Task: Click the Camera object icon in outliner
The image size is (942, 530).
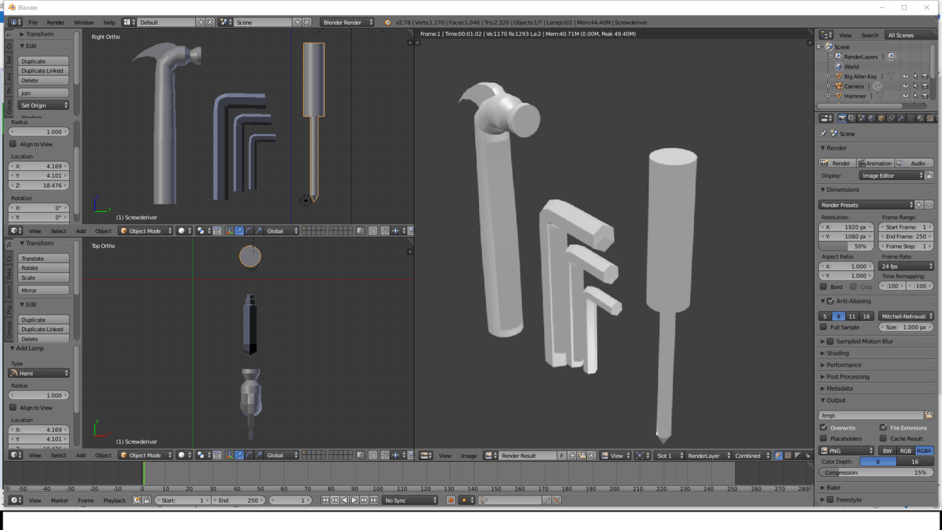Action: click(x=838, y=86)
